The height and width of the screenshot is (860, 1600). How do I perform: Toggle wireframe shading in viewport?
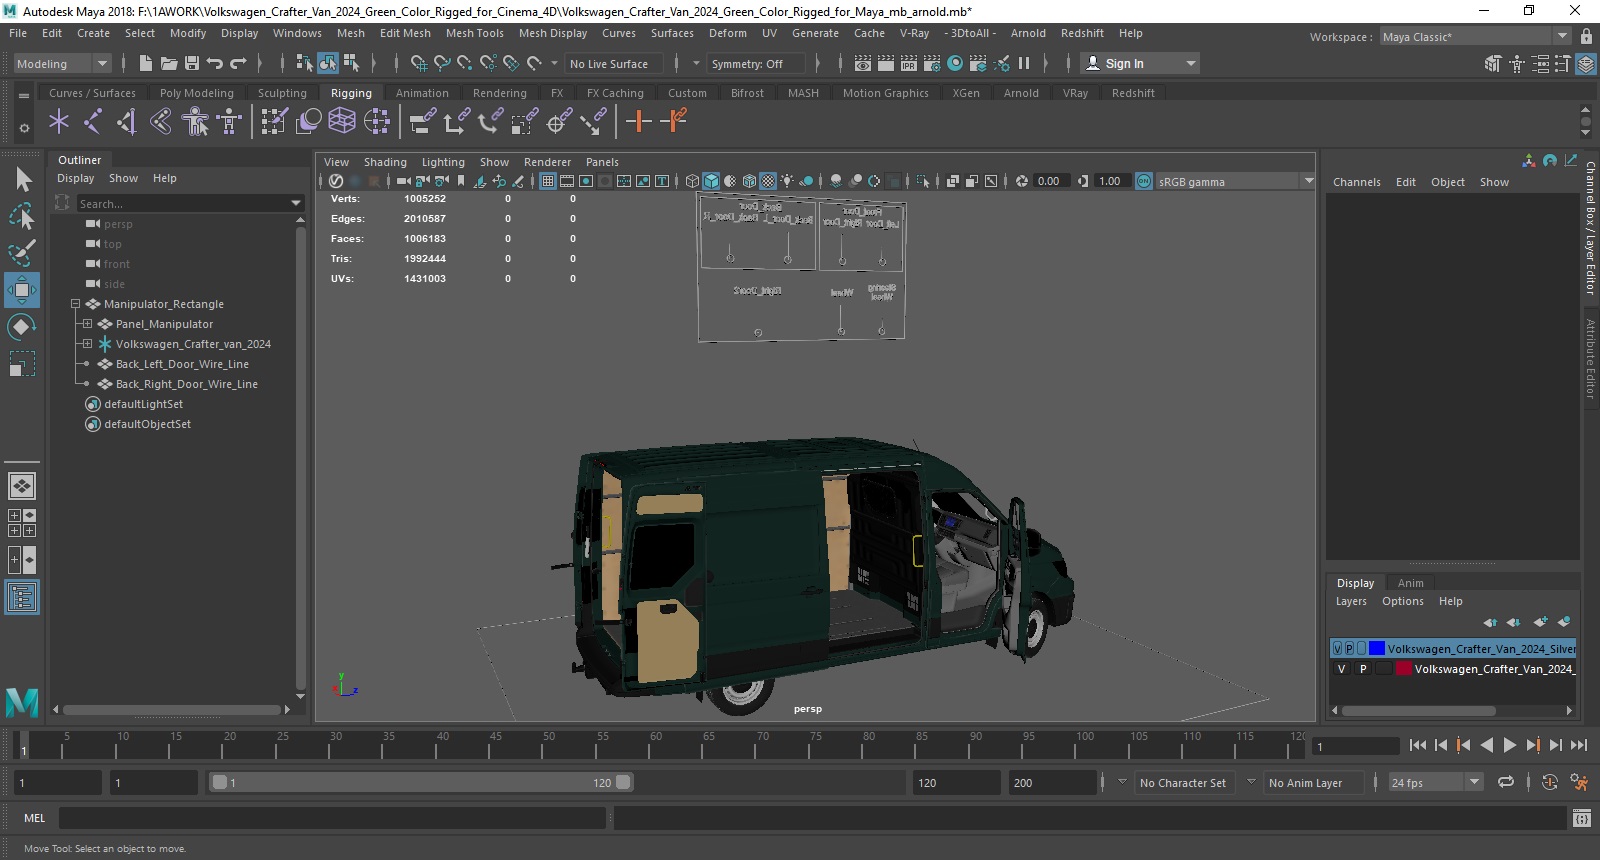[x=692, y=181]
